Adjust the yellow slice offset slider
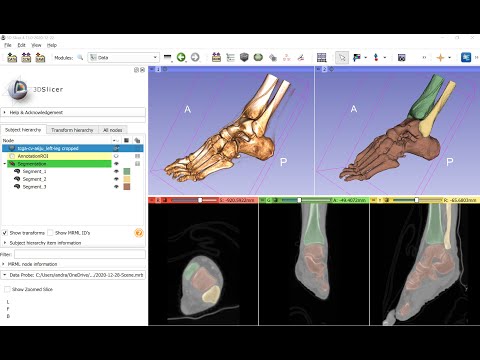This screenshot has height=360, width=480. (417, 200)
